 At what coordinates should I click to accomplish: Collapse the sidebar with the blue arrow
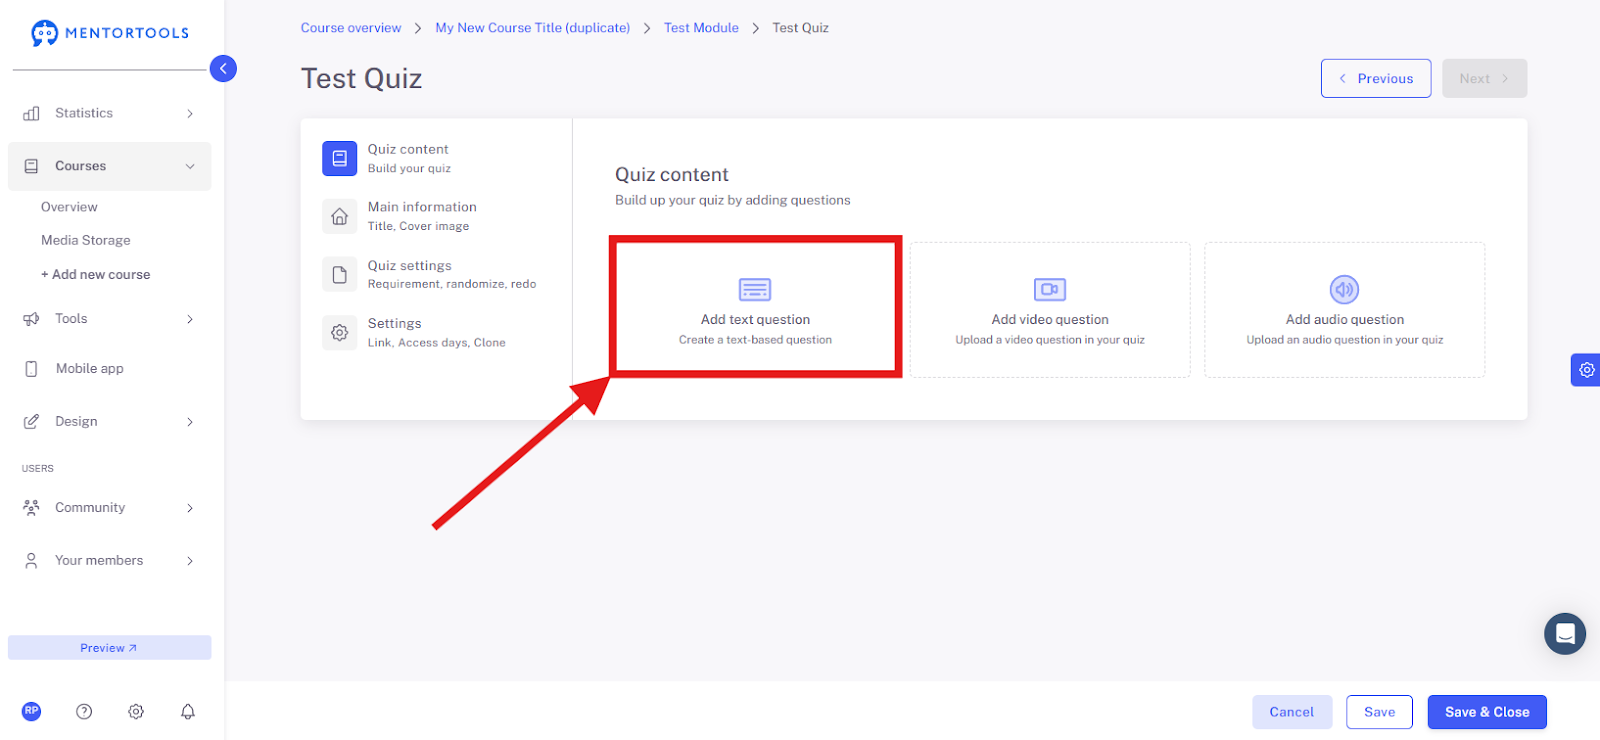tap(223, 68)
